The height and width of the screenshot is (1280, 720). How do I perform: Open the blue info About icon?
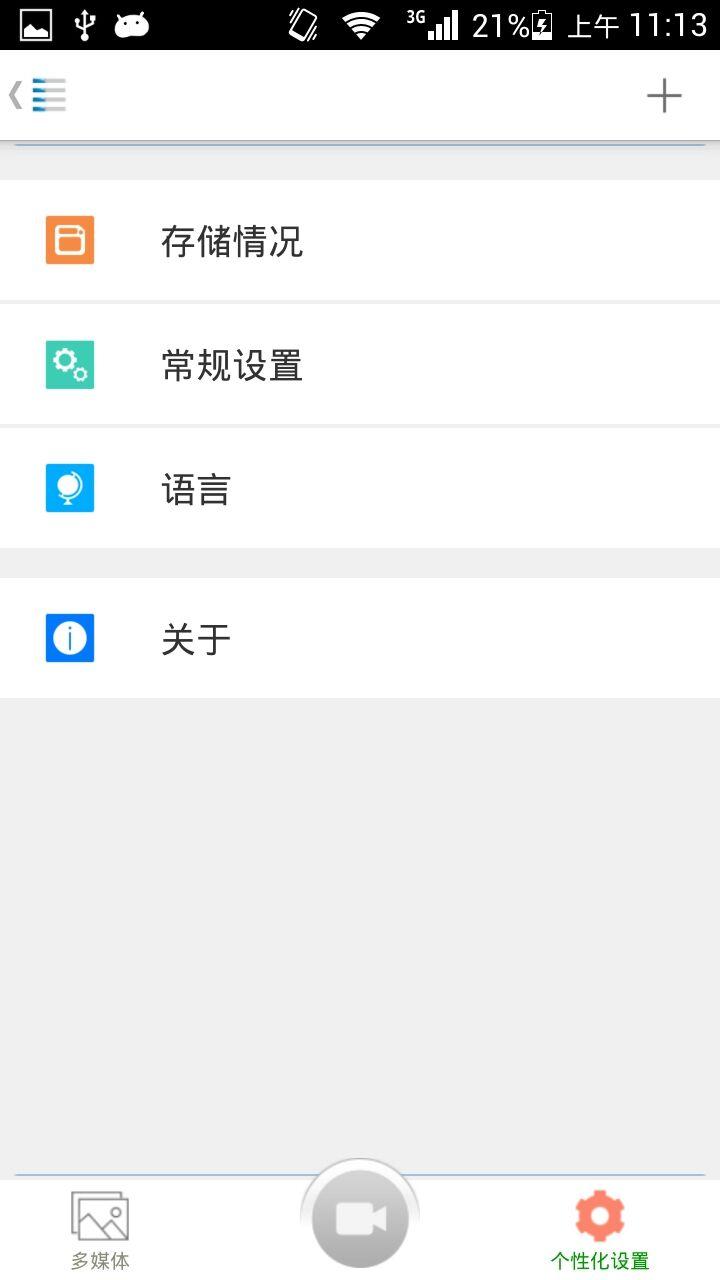coord(70,638)
